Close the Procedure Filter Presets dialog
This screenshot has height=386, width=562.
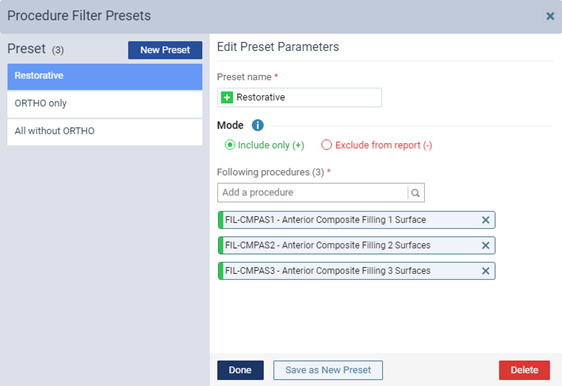(550, 16)
